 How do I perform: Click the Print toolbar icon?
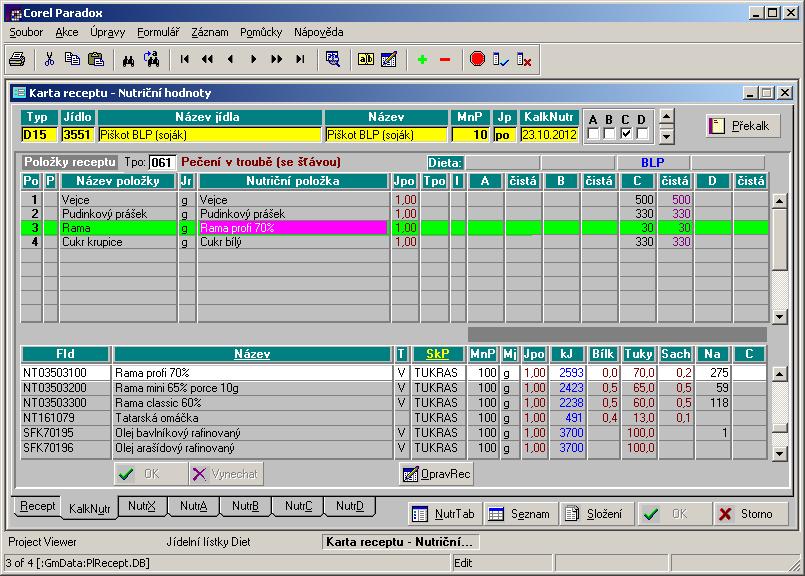click(17, 60)
